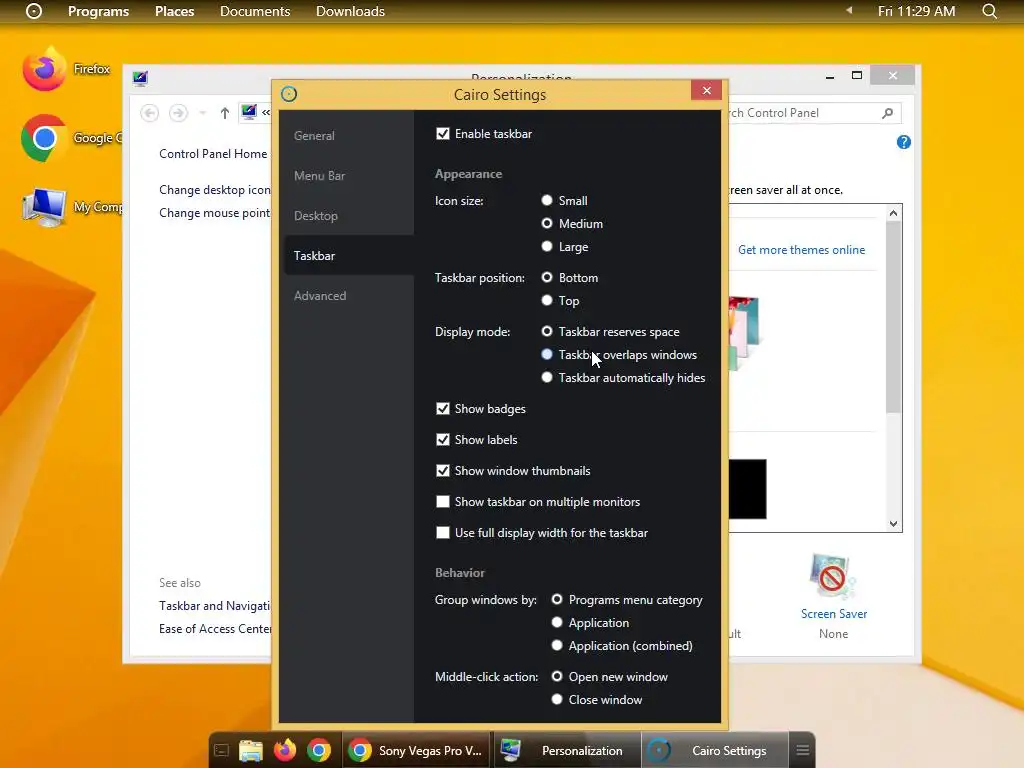
Task: Toggle Show badges checkbox
Action: point(443,409)
